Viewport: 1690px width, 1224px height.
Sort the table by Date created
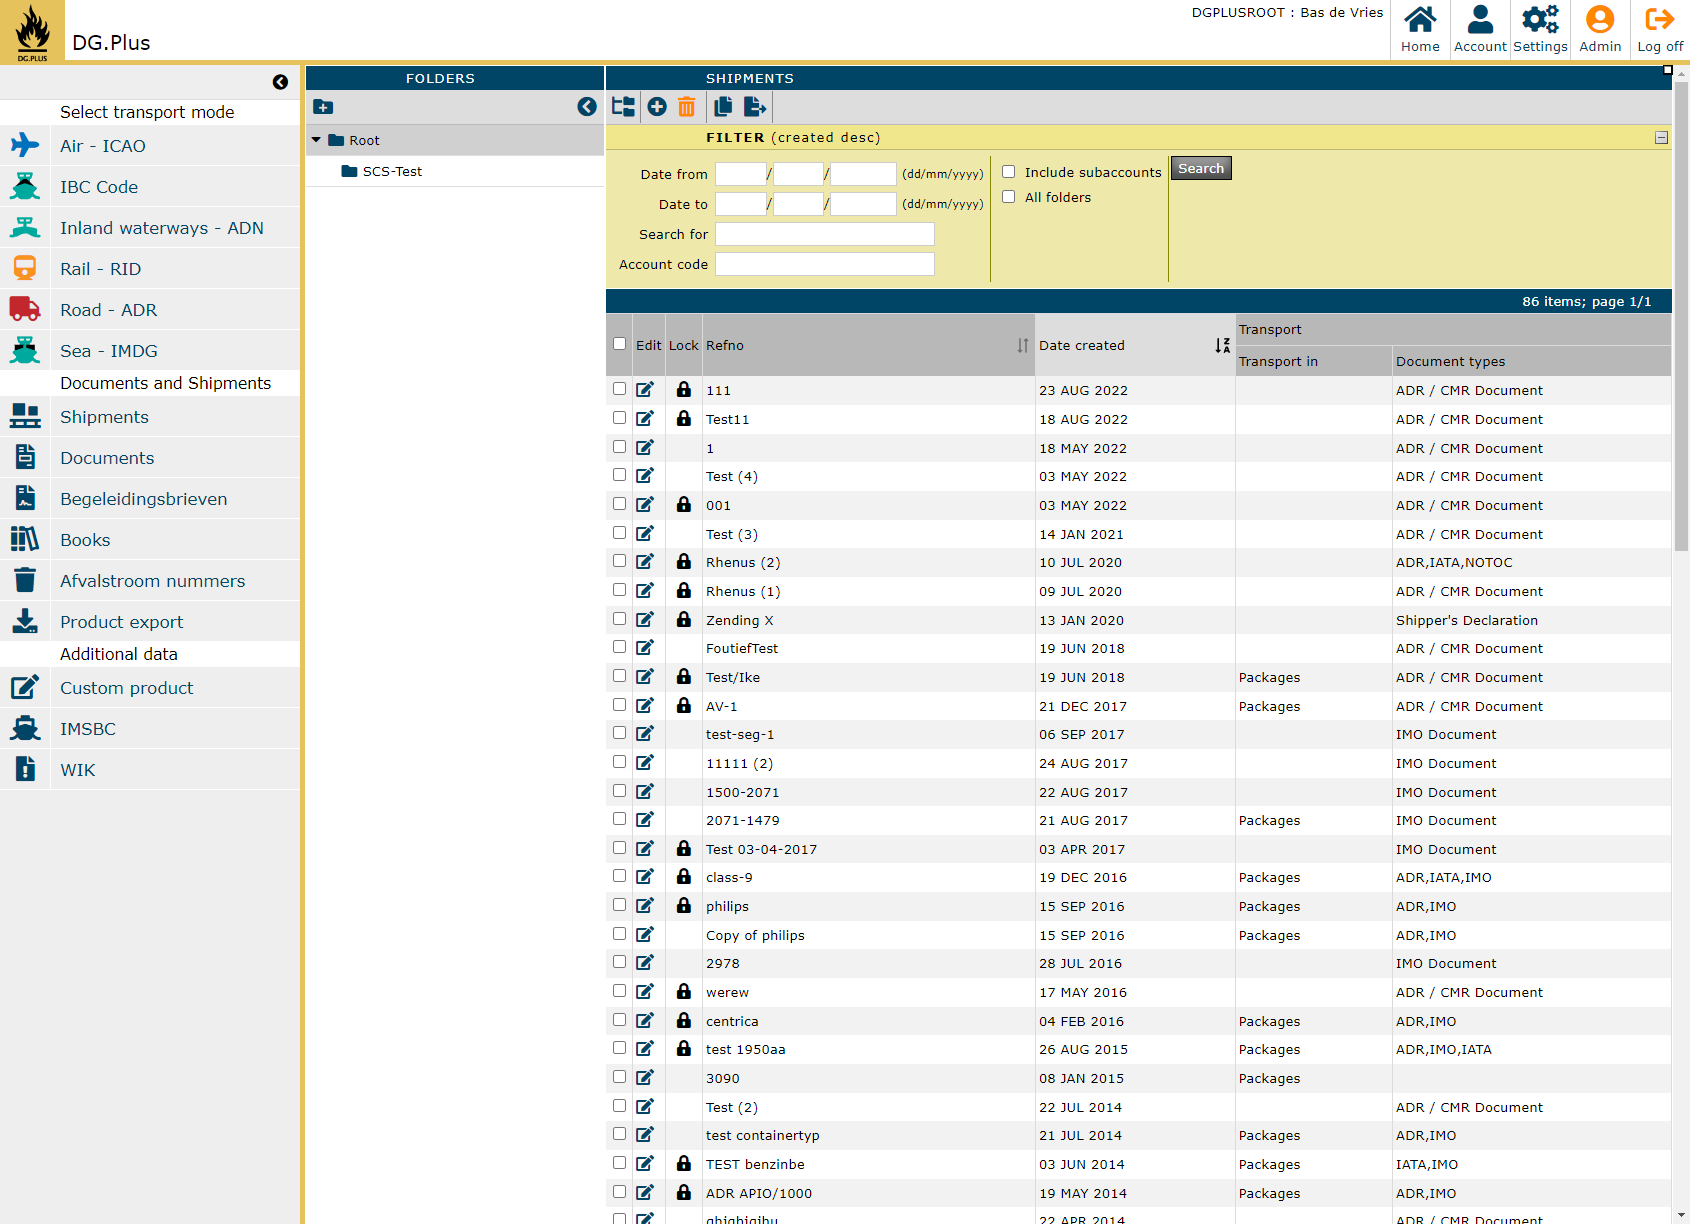[1222, 345]
